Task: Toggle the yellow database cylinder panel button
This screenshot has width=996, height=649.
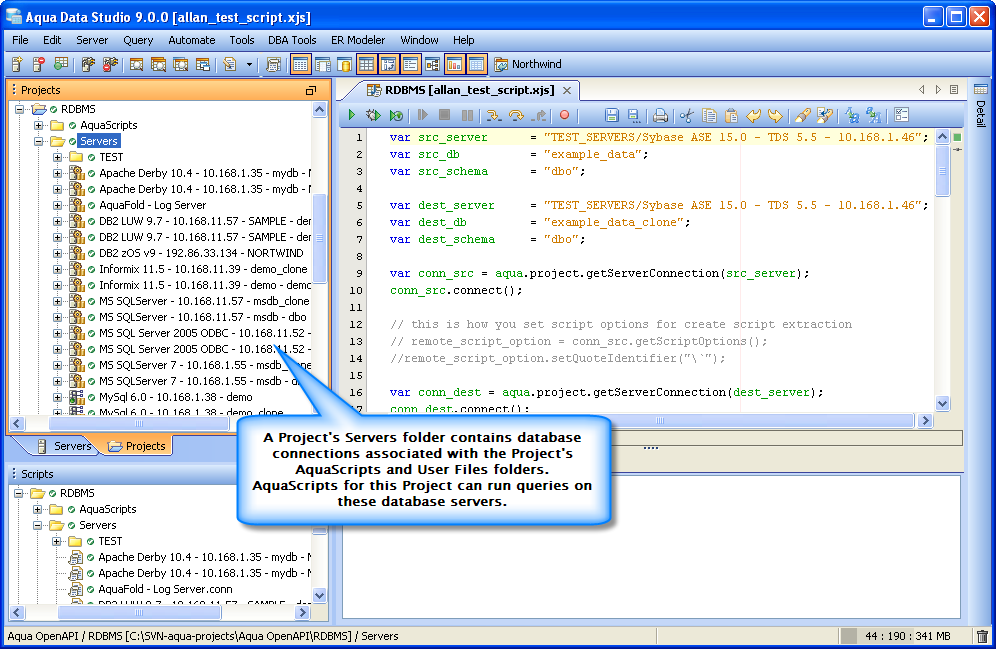Action: pos(344,64)
